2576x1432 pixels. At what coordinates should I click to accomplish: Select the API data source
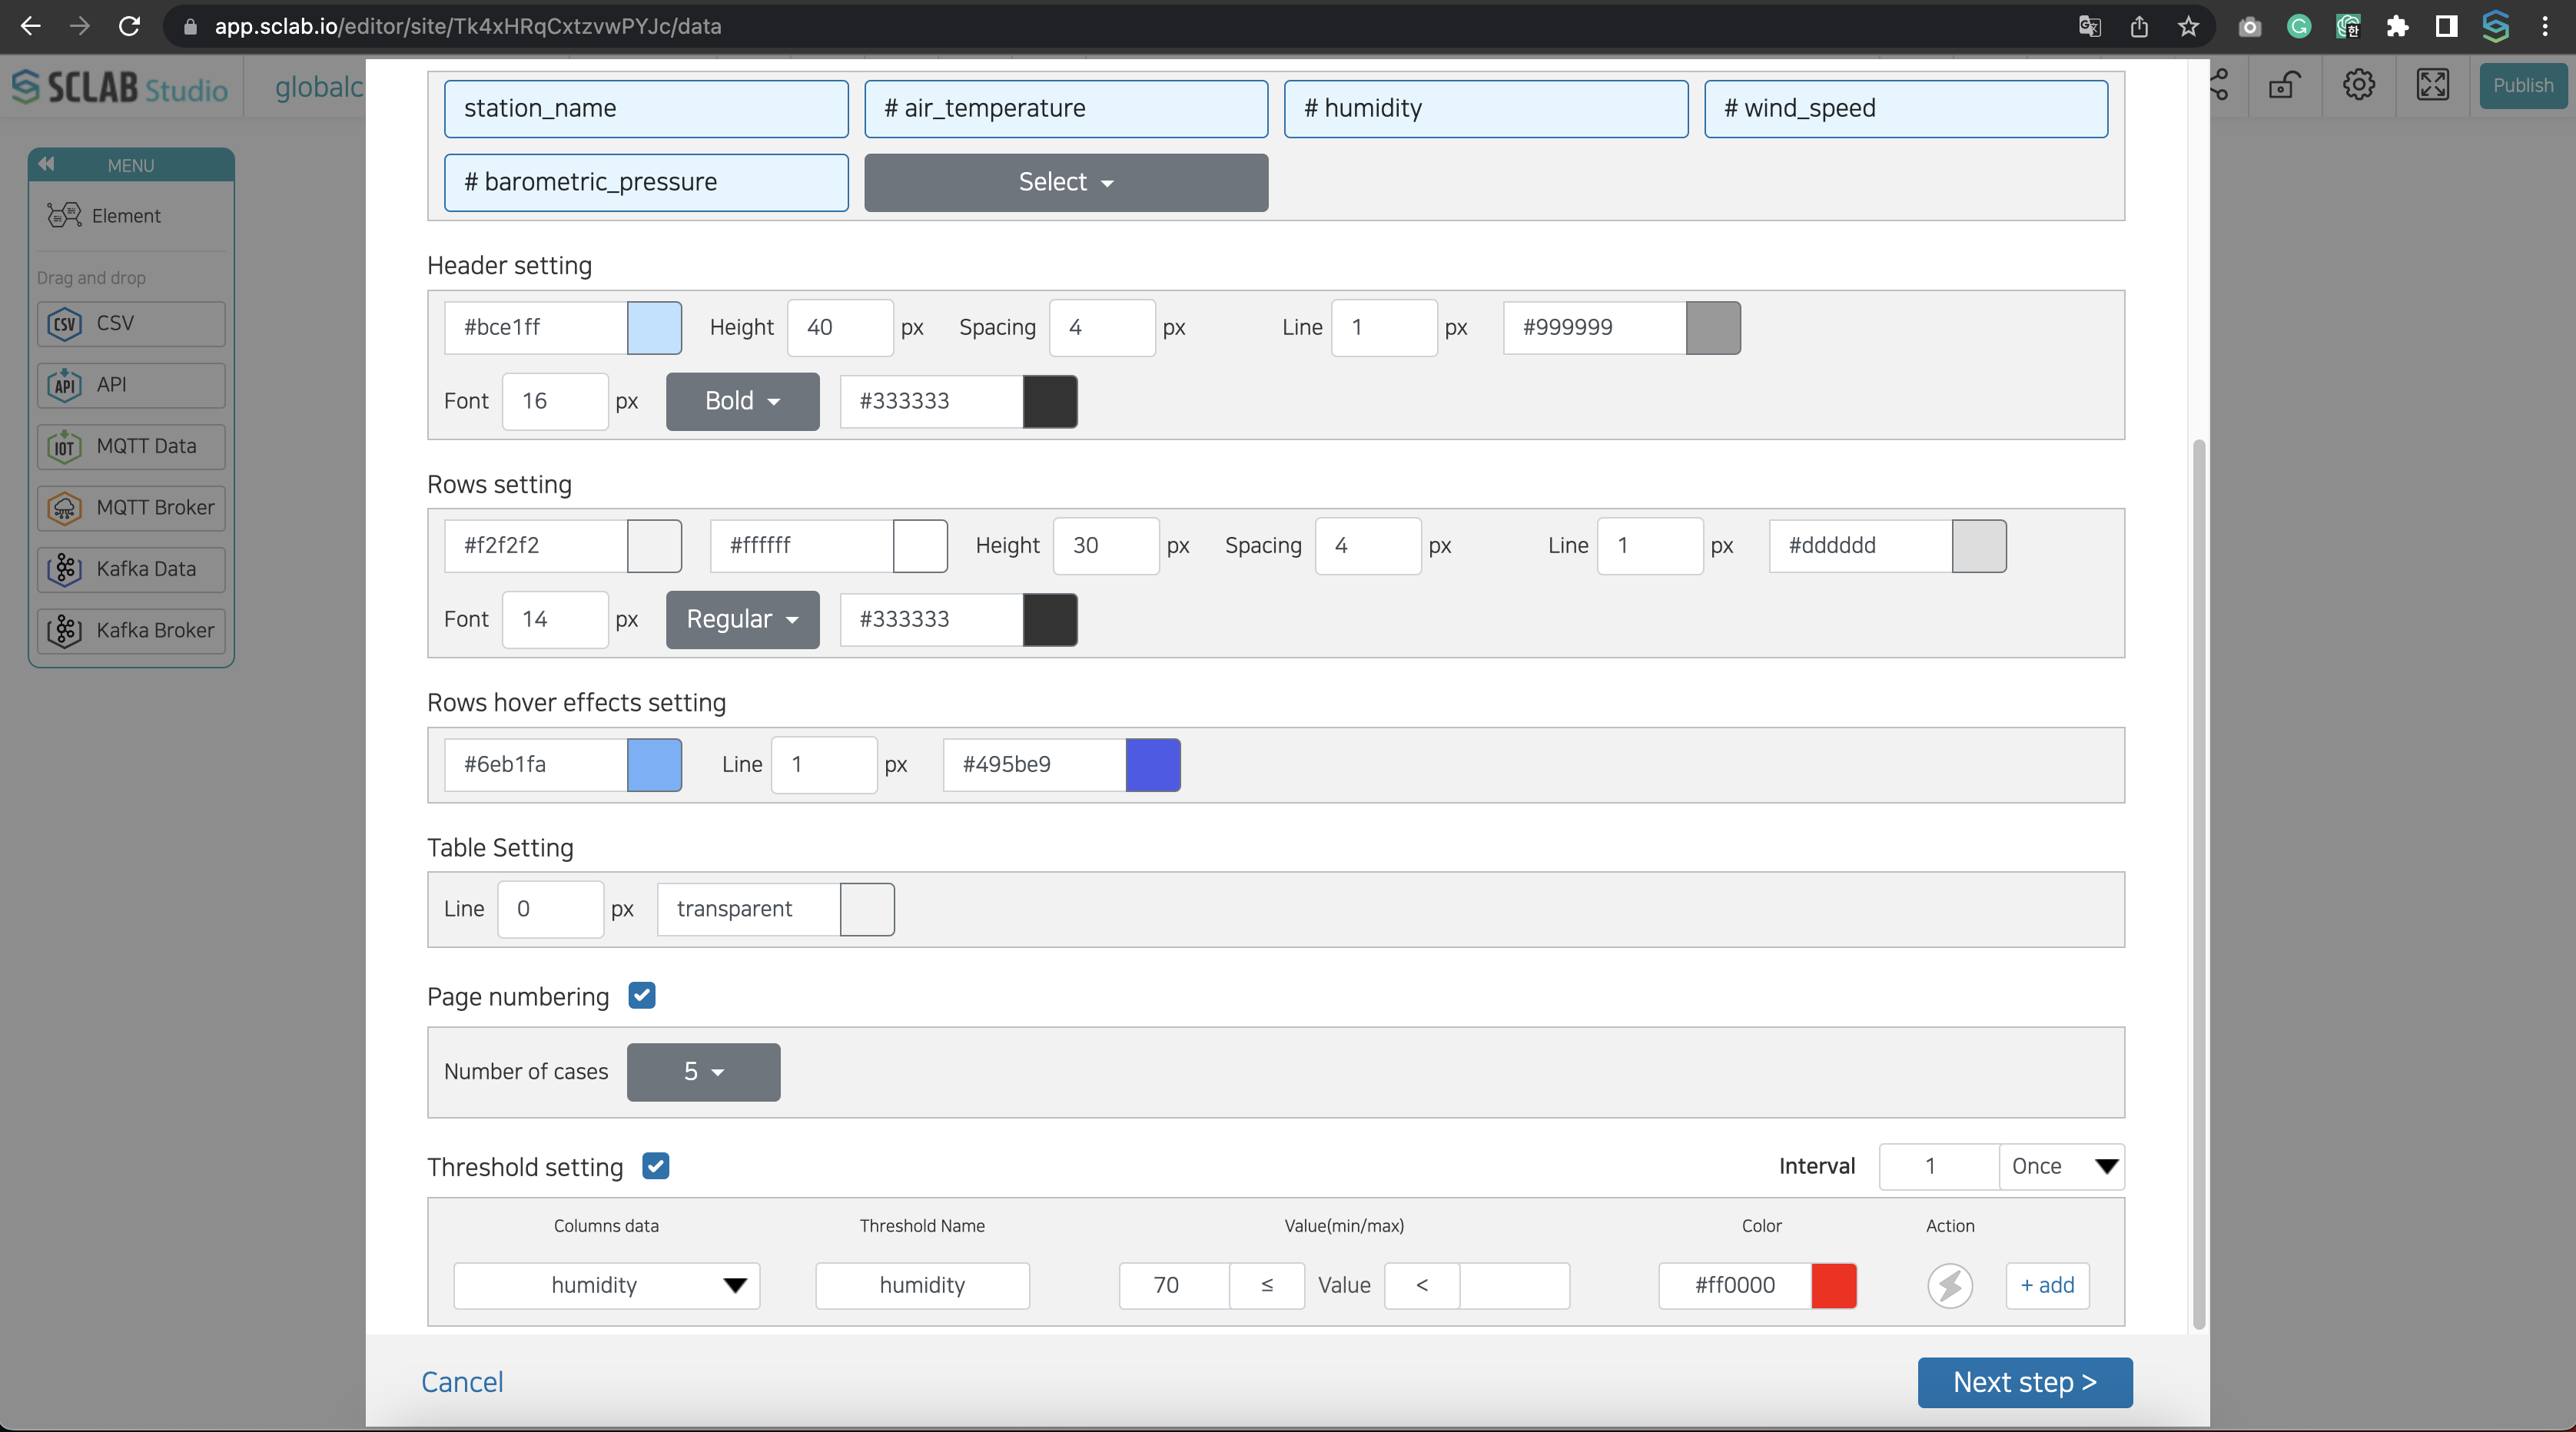[x=131, y=384]
